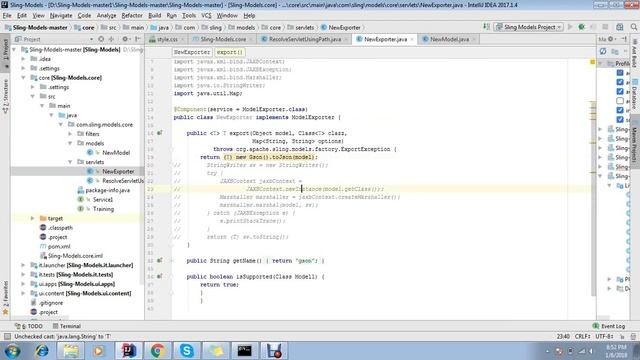Open the Event Log button
This screenshot has width=640, height=360.
[609, 326]
